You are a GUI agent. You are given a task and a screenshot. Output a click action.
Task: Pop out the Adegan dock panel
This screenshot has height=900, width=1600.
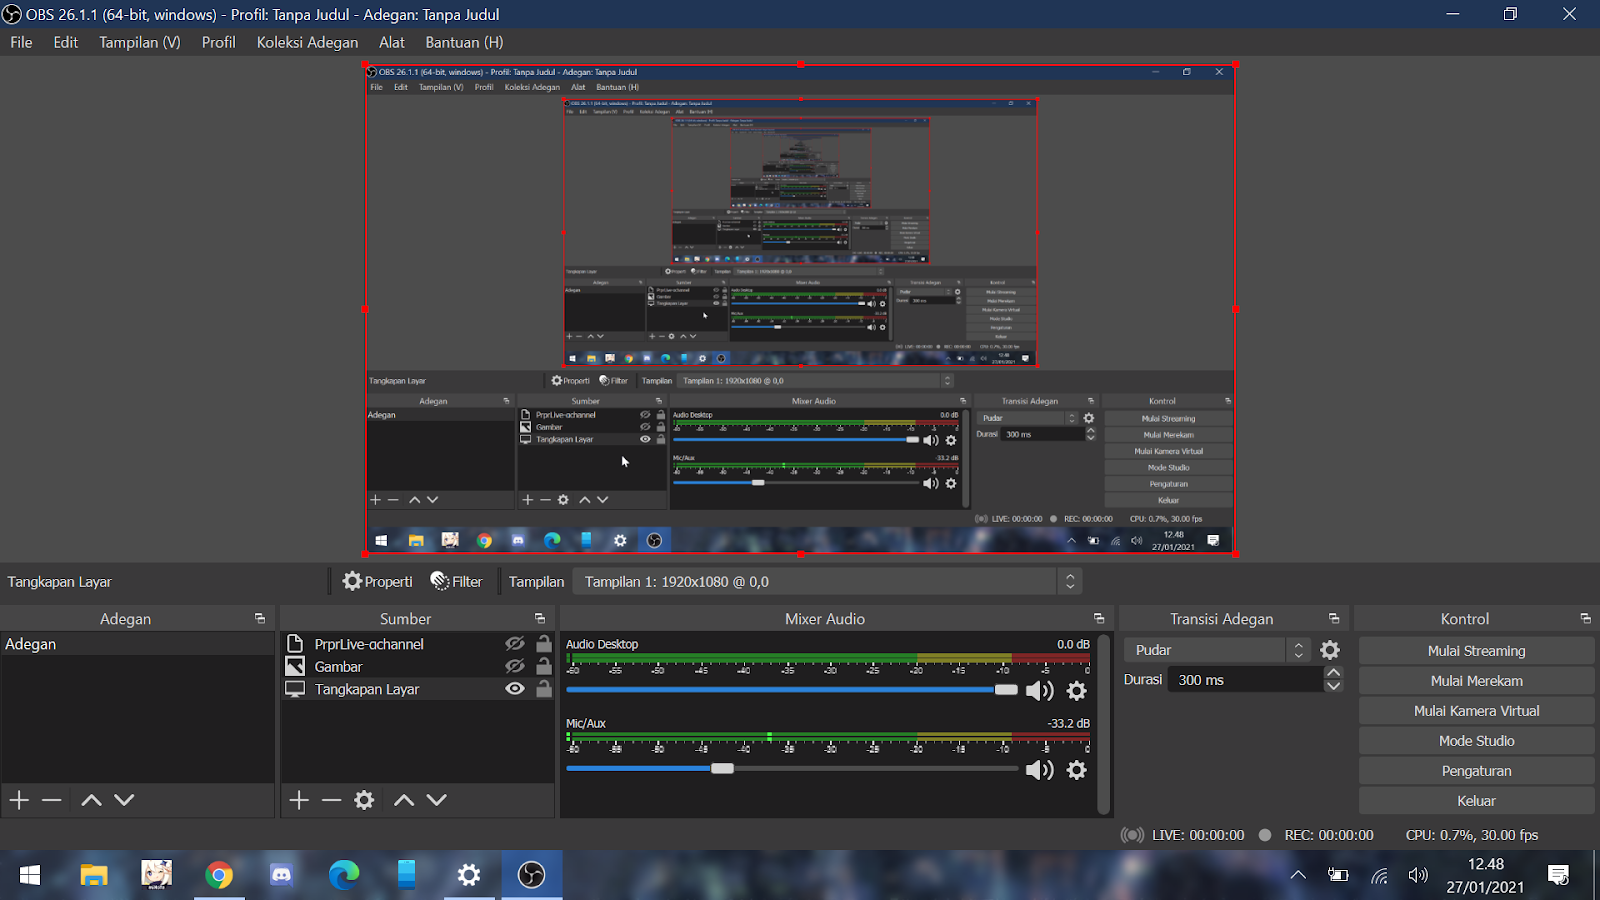260,619
